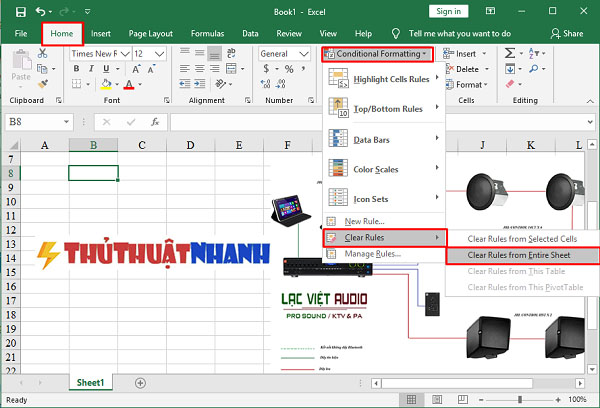
Task: Click the Fill down arrow icon
Action: pos(510,69)
